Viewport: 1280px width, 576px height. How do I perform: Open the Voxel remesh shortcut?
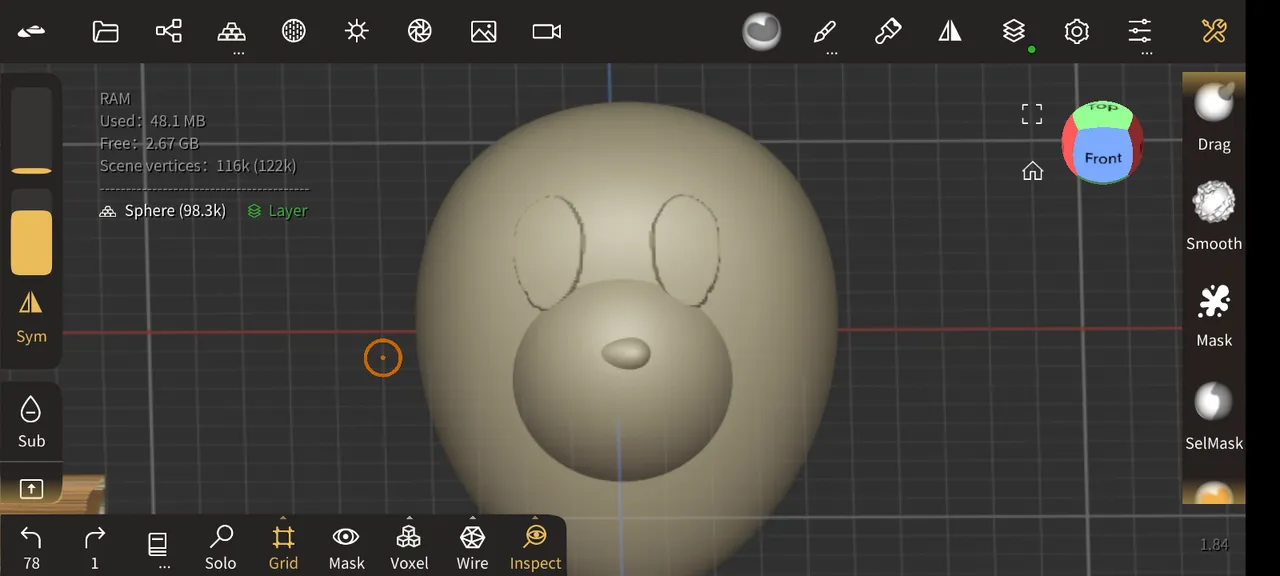pos(409,547)
